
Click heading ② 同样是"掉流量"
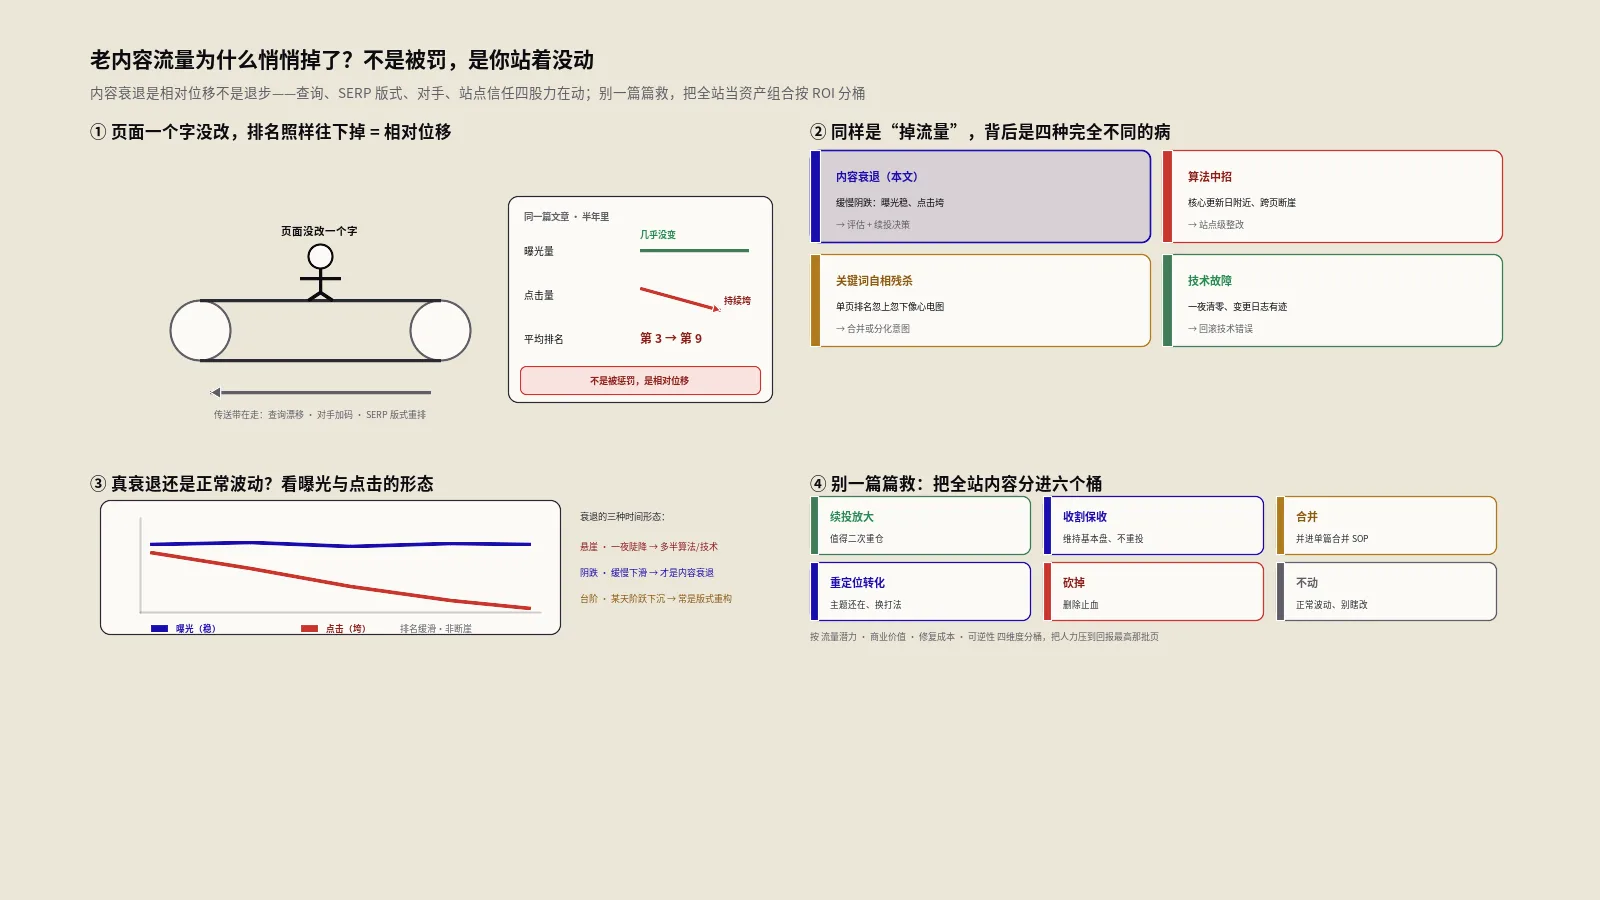pyautogui.click(x=990, y=132)
